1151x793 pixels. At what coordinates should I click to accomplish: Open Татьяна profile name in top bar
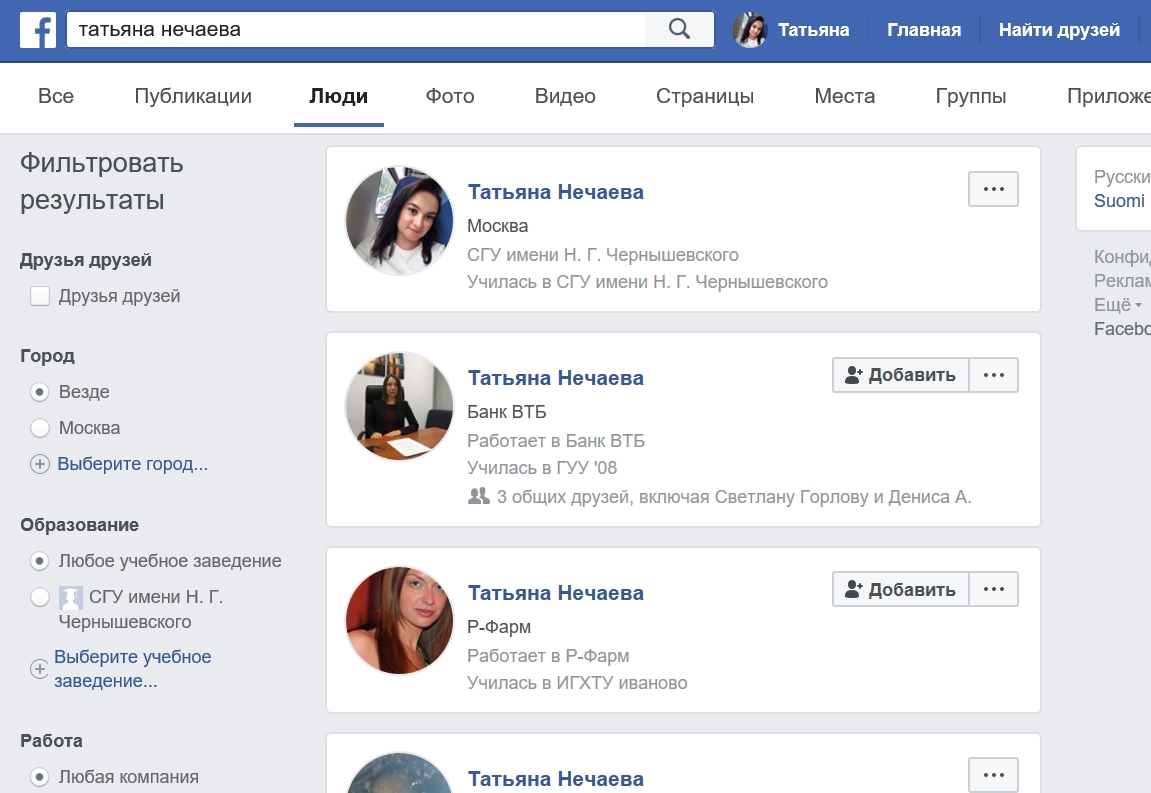click(813, 30)
